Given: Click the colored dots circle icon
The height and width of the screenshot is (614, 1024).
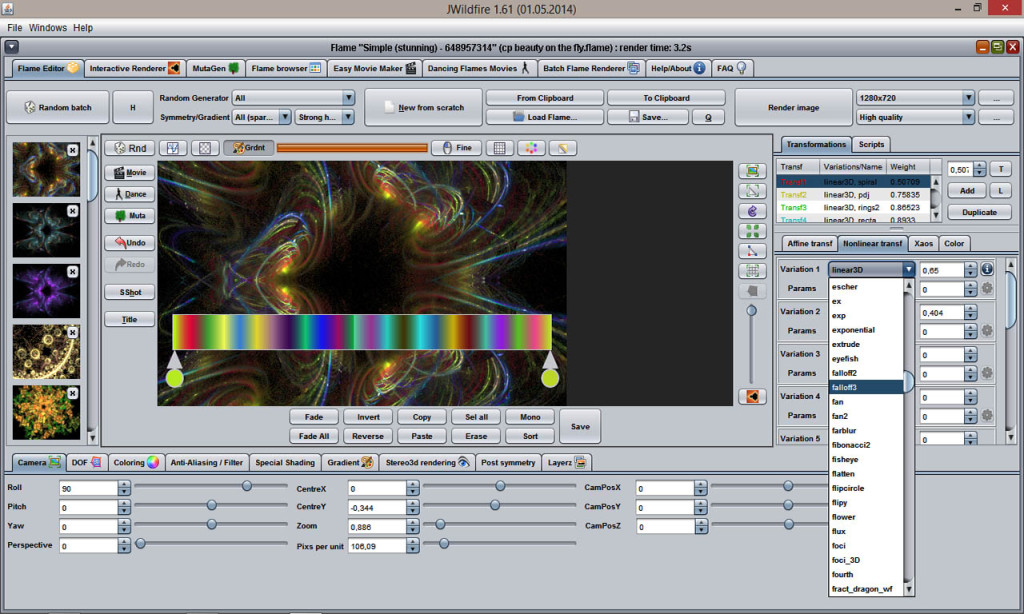Looking at the screenshot, I should [531, 148].
